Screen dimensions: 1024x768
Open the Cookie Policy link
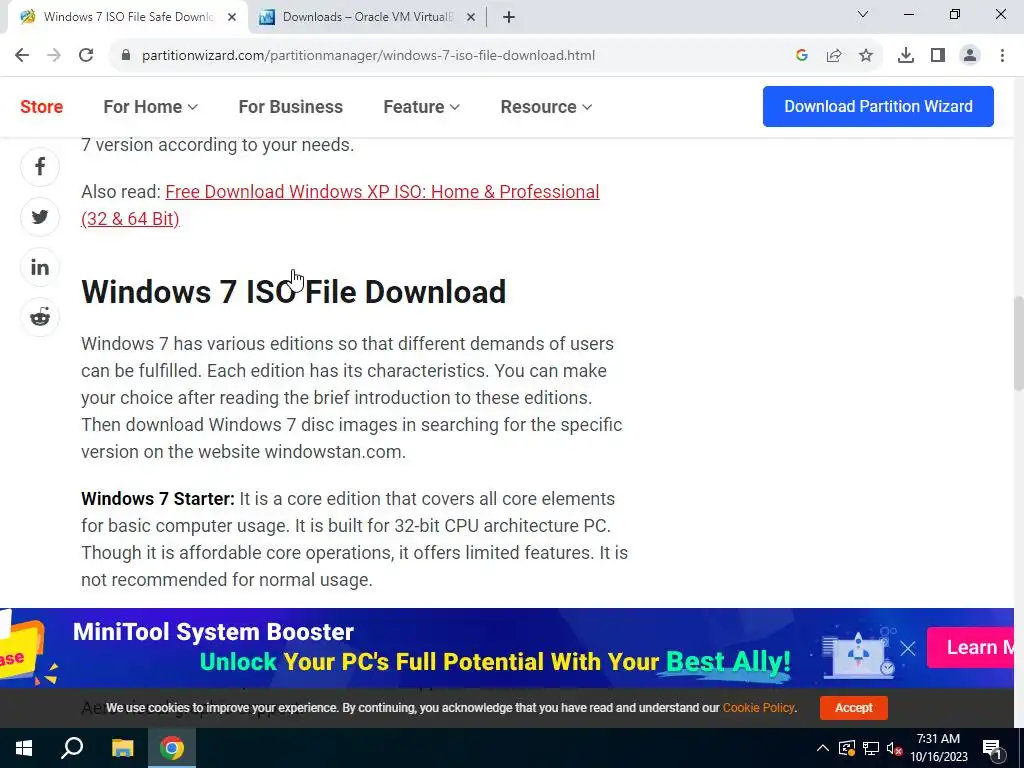(758, 707)
